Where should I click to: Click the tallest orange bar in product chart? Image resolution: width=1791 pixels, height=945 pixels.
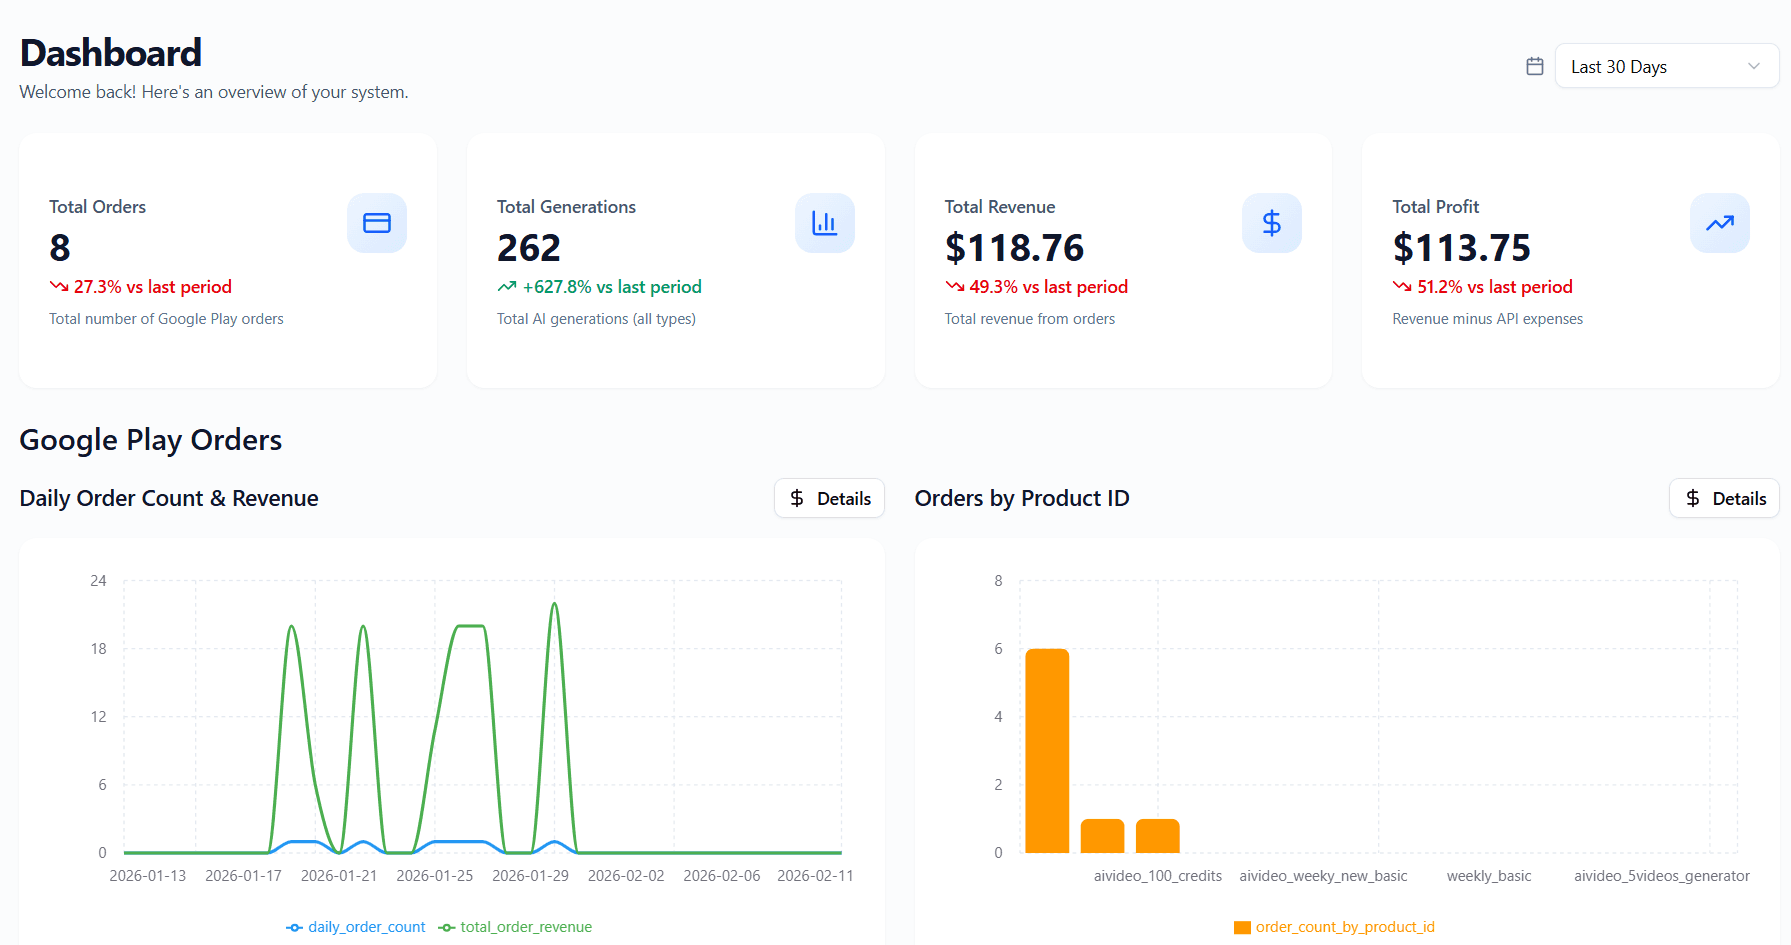coord(1047,750)
